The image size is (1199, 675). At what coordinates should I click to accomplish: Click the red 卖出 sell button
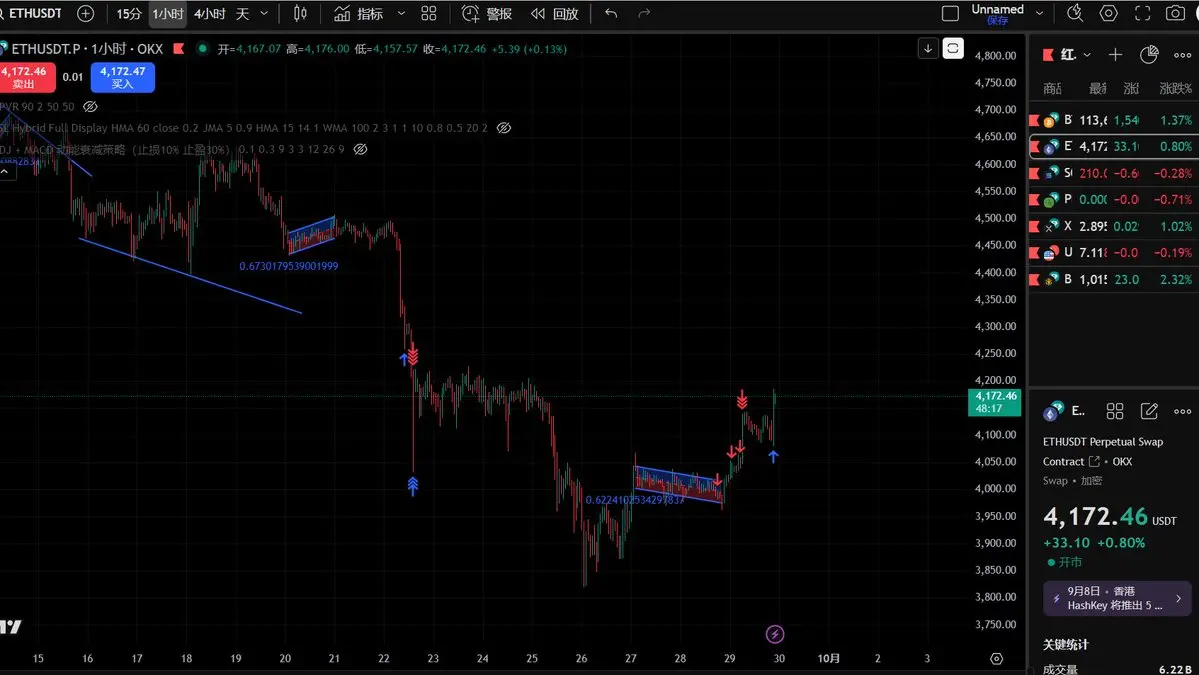point(27,77)
